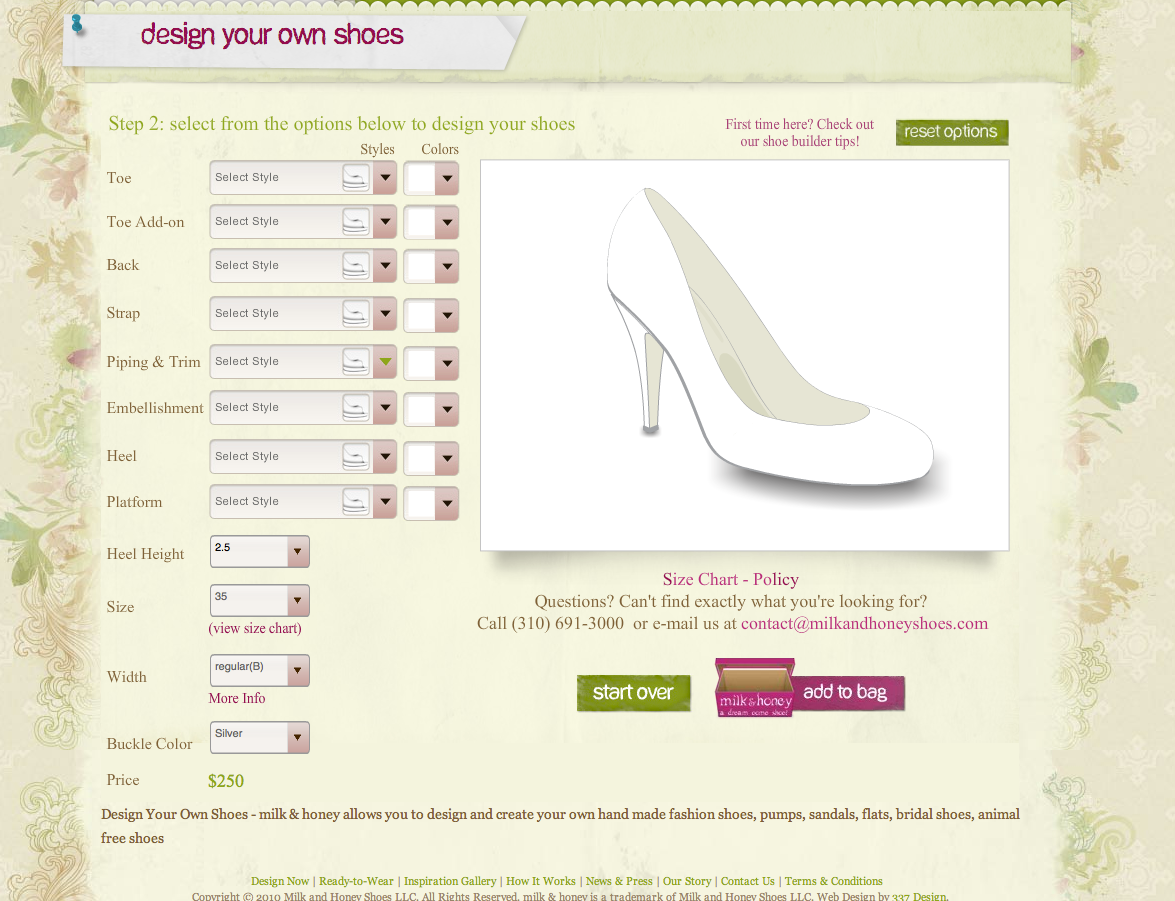Open the Strap style dropdown
This screenshot has height=901, width=1175.
click(x=385, y=314)
